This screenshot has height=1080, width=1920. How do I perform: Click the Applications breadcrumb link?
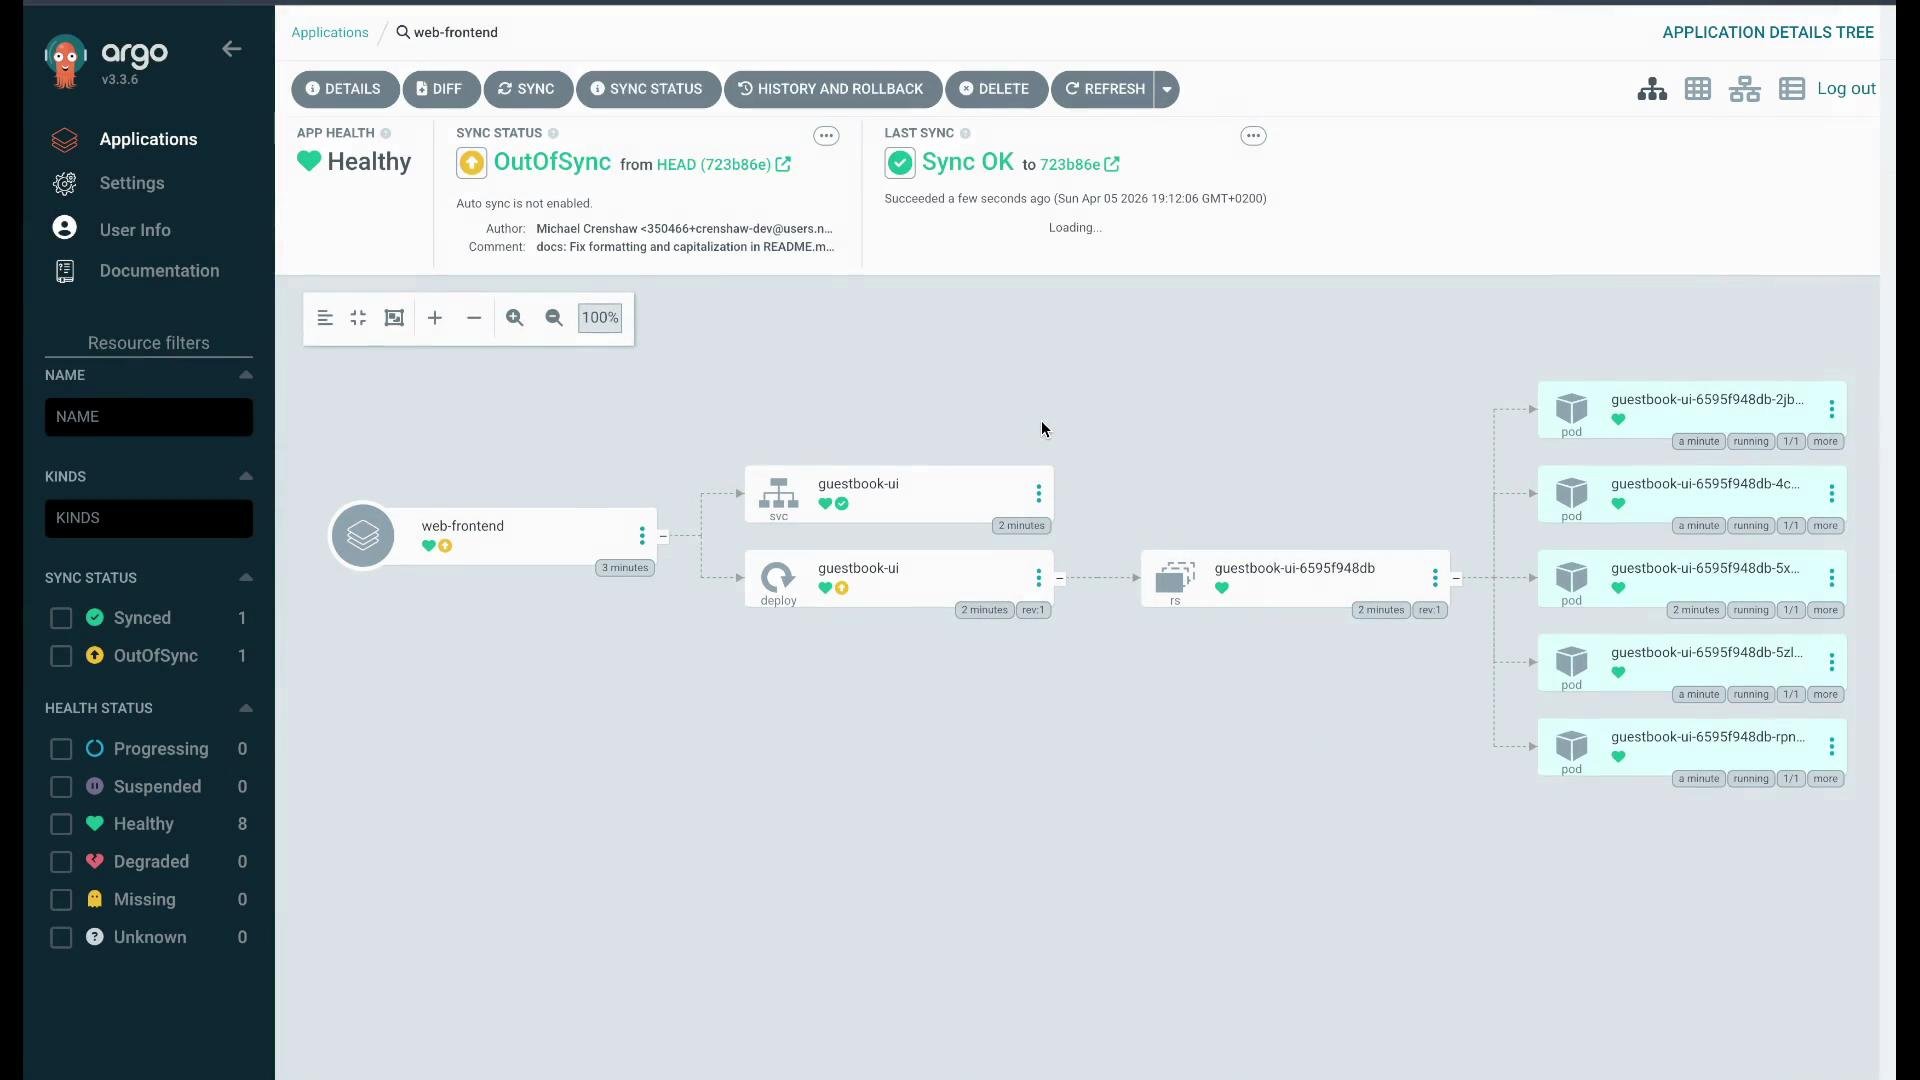click(x=330, y=32)
